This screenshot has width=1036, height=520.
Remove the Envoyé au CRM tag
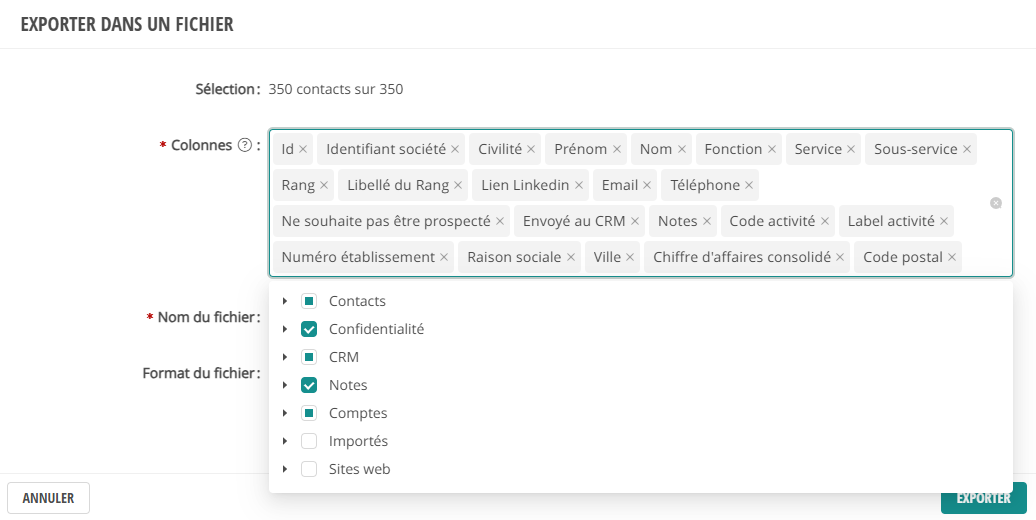coord(635,221)
